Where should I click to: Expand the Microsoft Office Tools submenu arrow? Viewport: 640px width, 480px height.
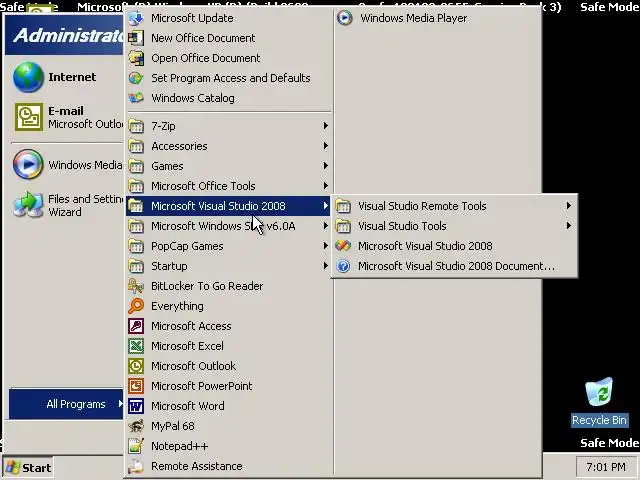325,186
